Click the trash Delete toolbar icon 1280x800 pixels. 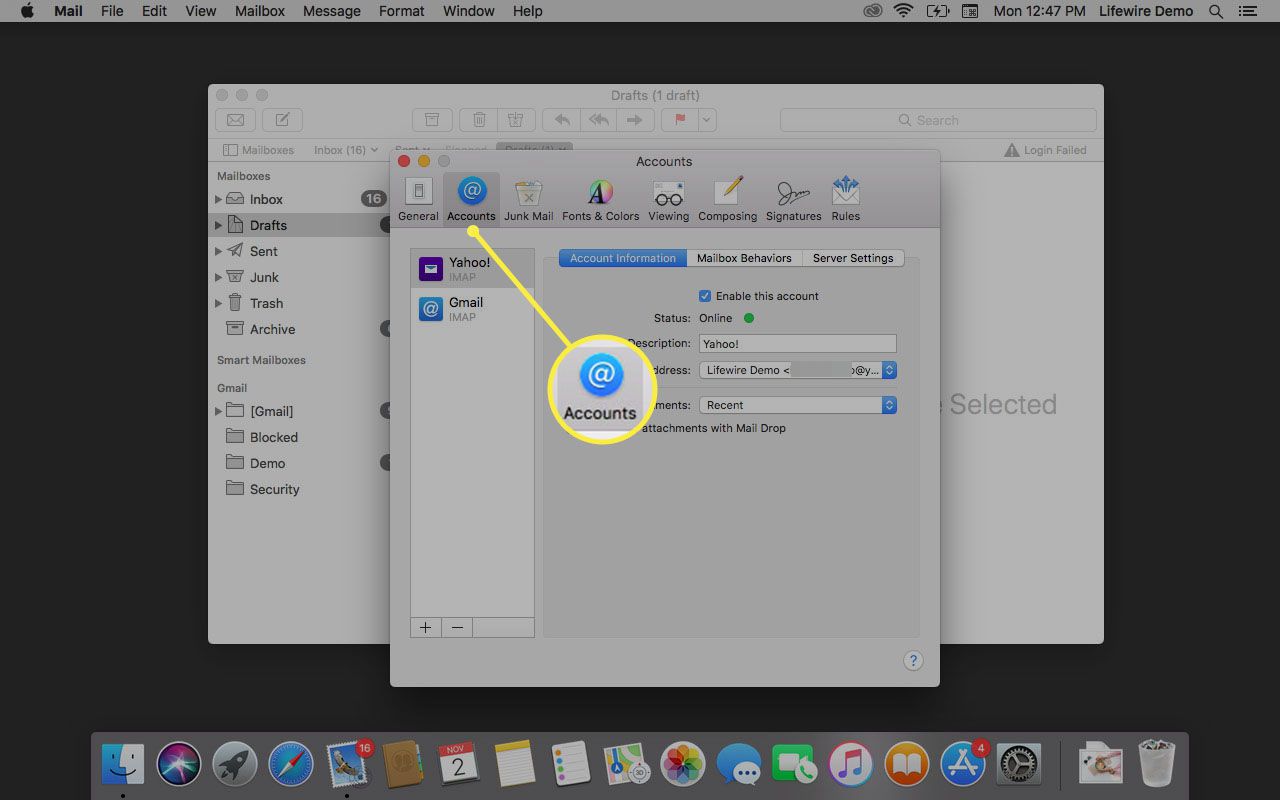pyautogui.click(x=479, y=120)
